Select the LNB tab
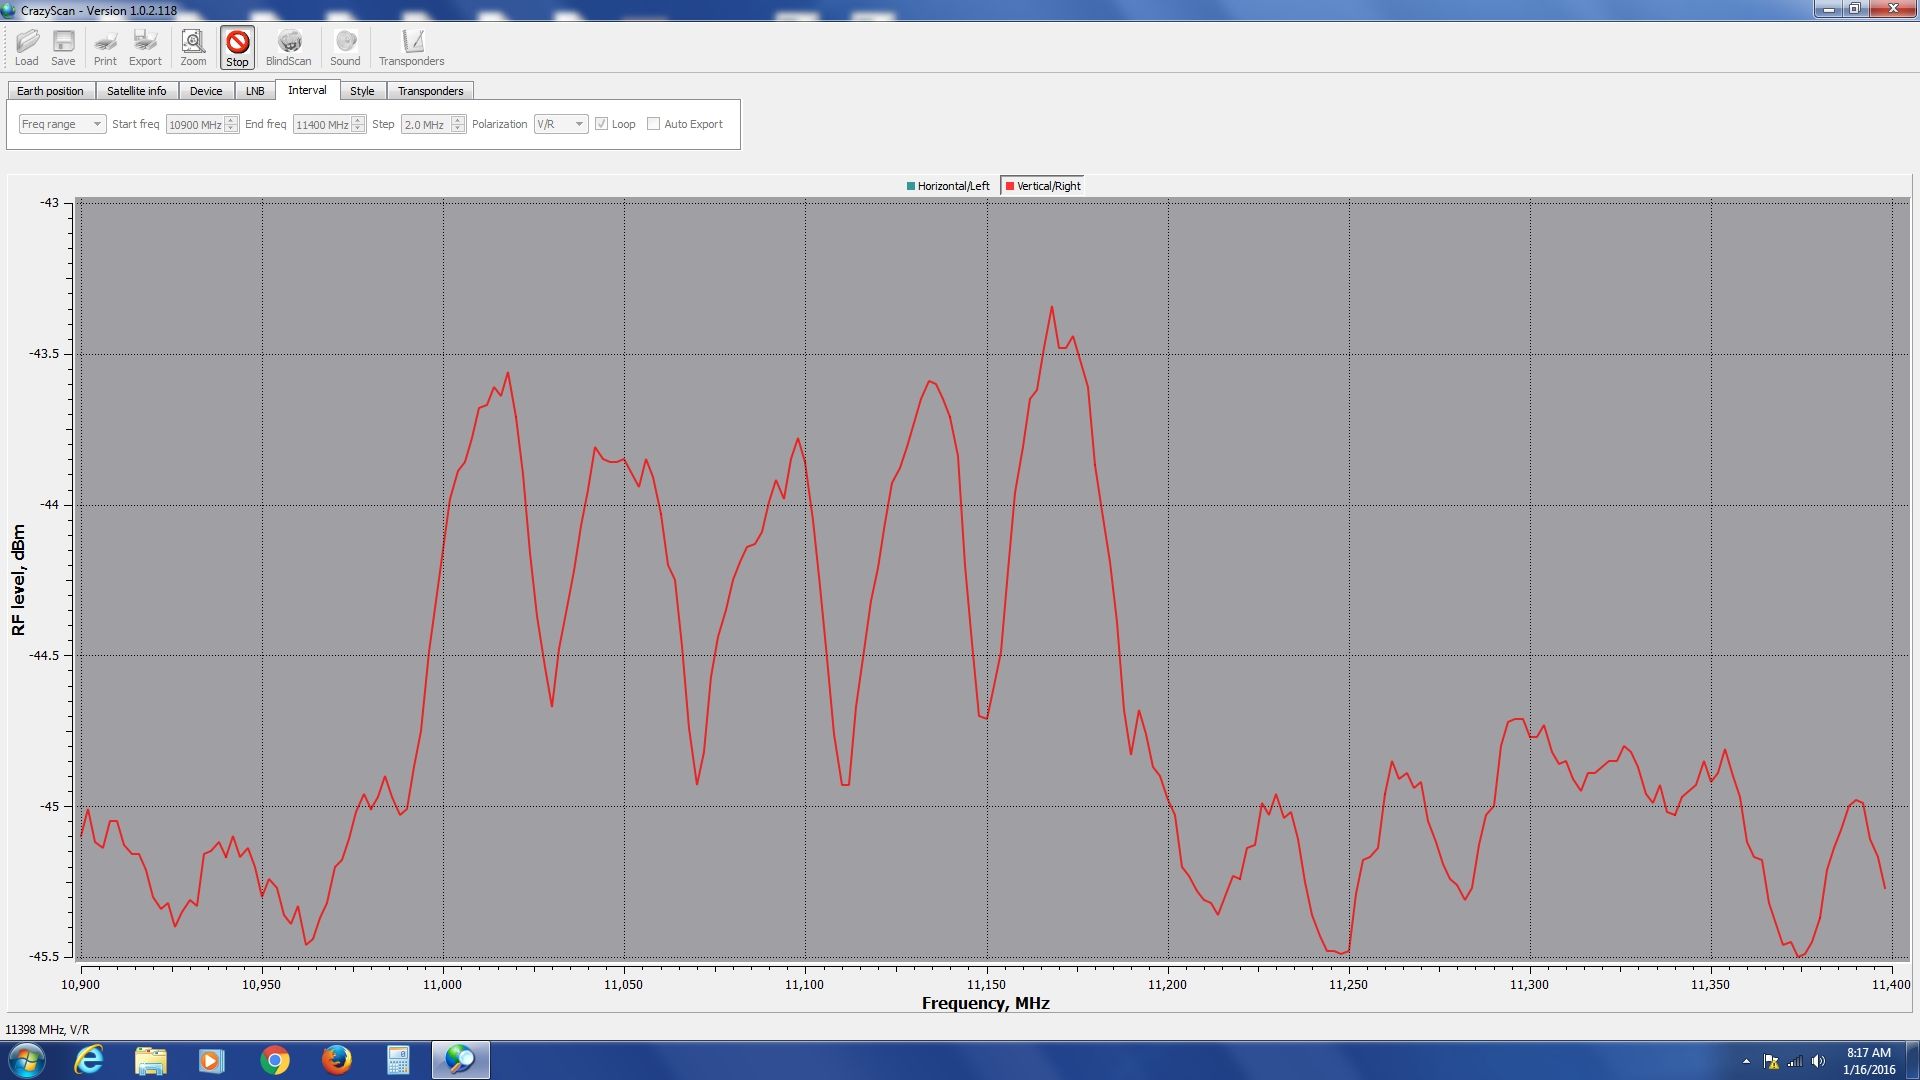 coord(255,91)
